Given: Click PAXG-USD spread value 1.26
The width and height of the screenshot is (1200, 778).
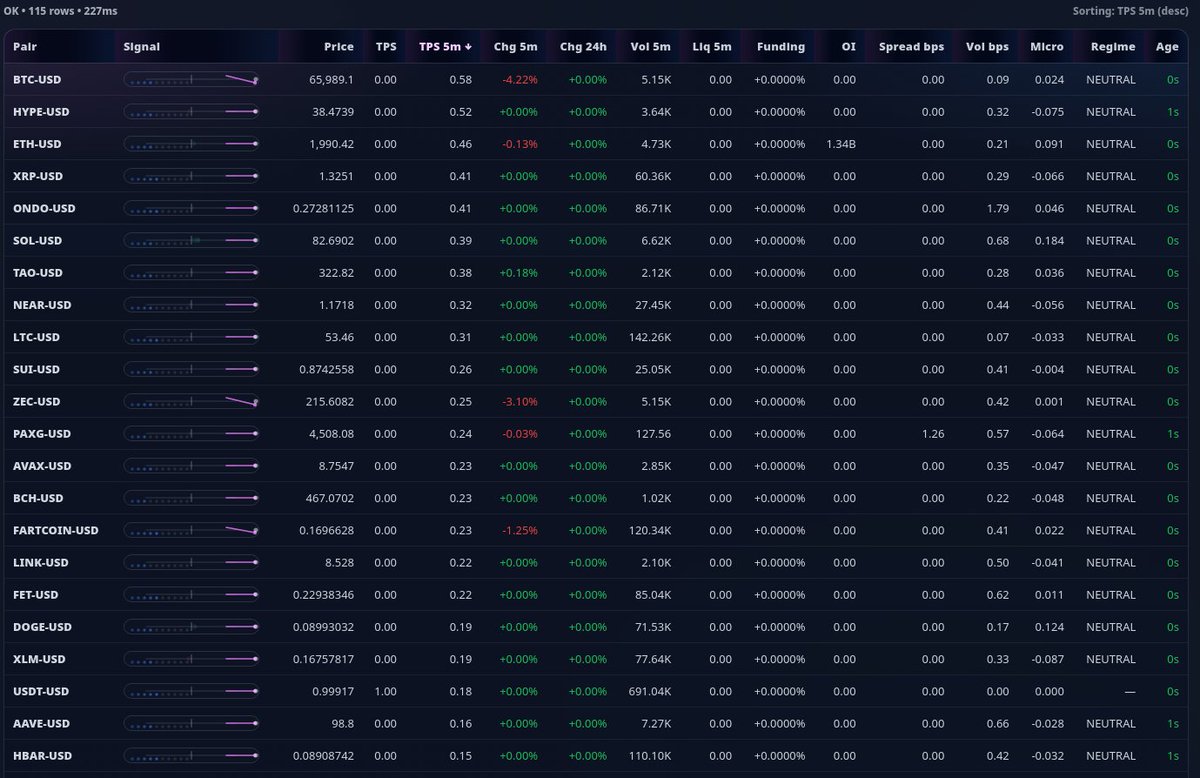Looking at the screenshot, I should (x=933, y=434).
